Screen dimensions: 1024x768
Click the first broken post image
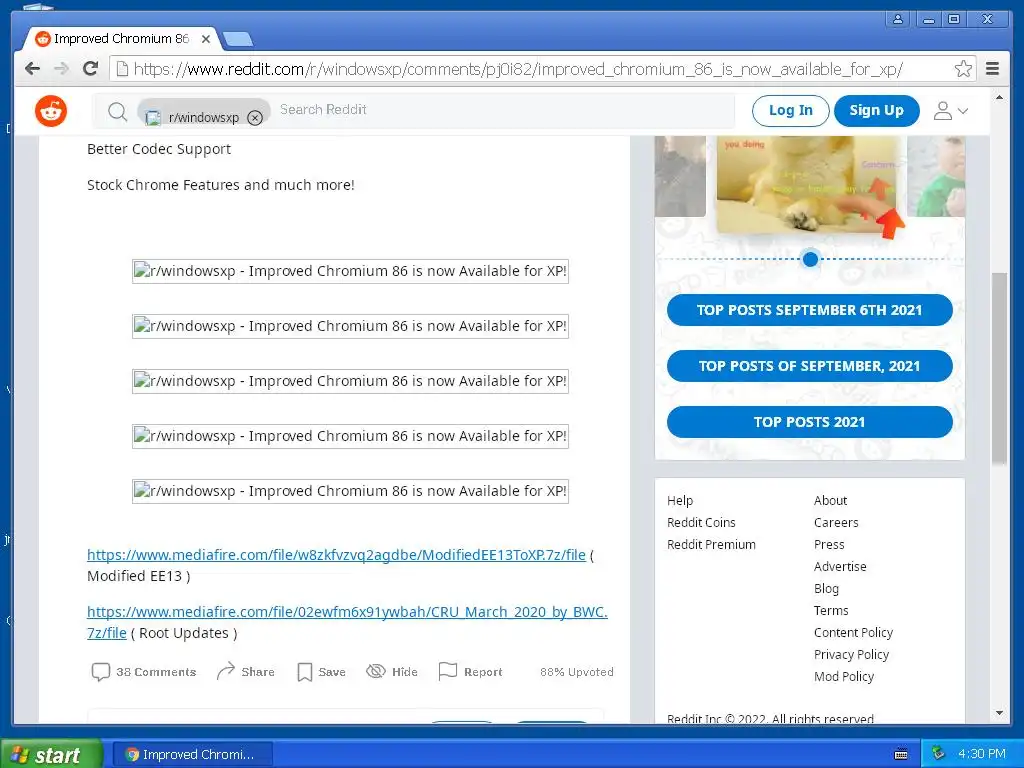[x=350, y=271]
